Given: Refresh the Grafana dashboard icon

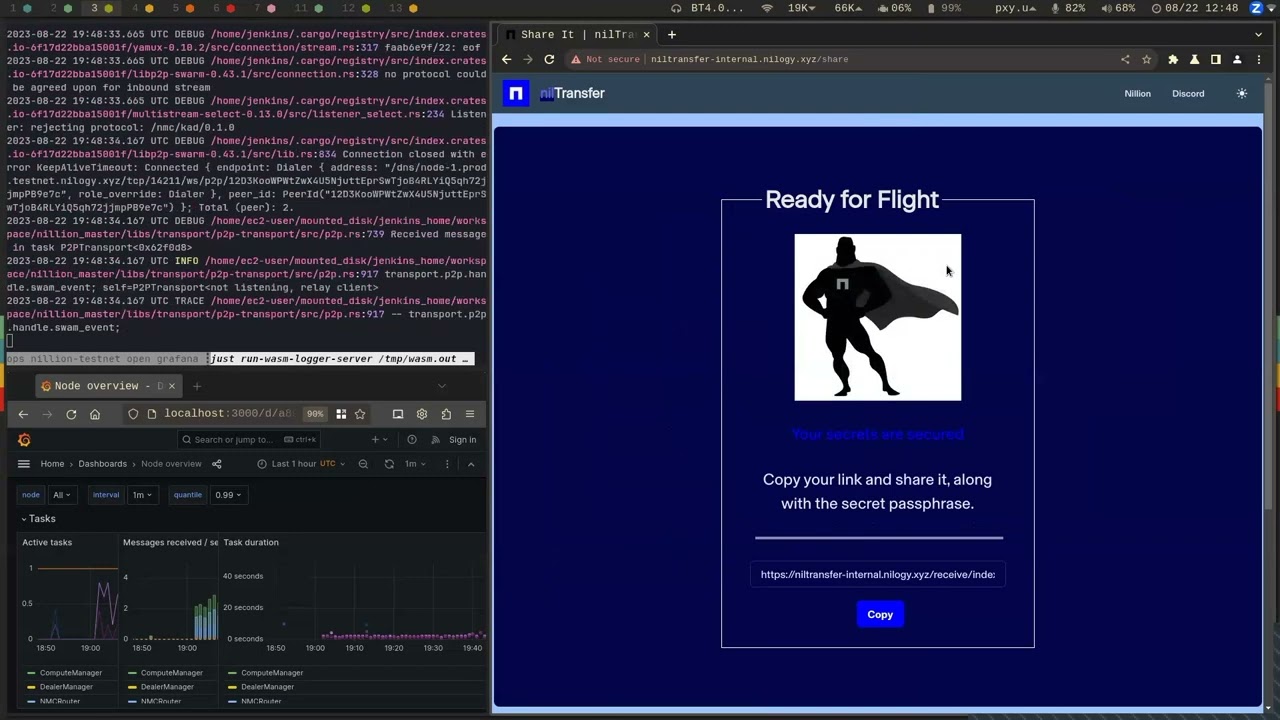Looking at the screenshot, I should point(389,464).
